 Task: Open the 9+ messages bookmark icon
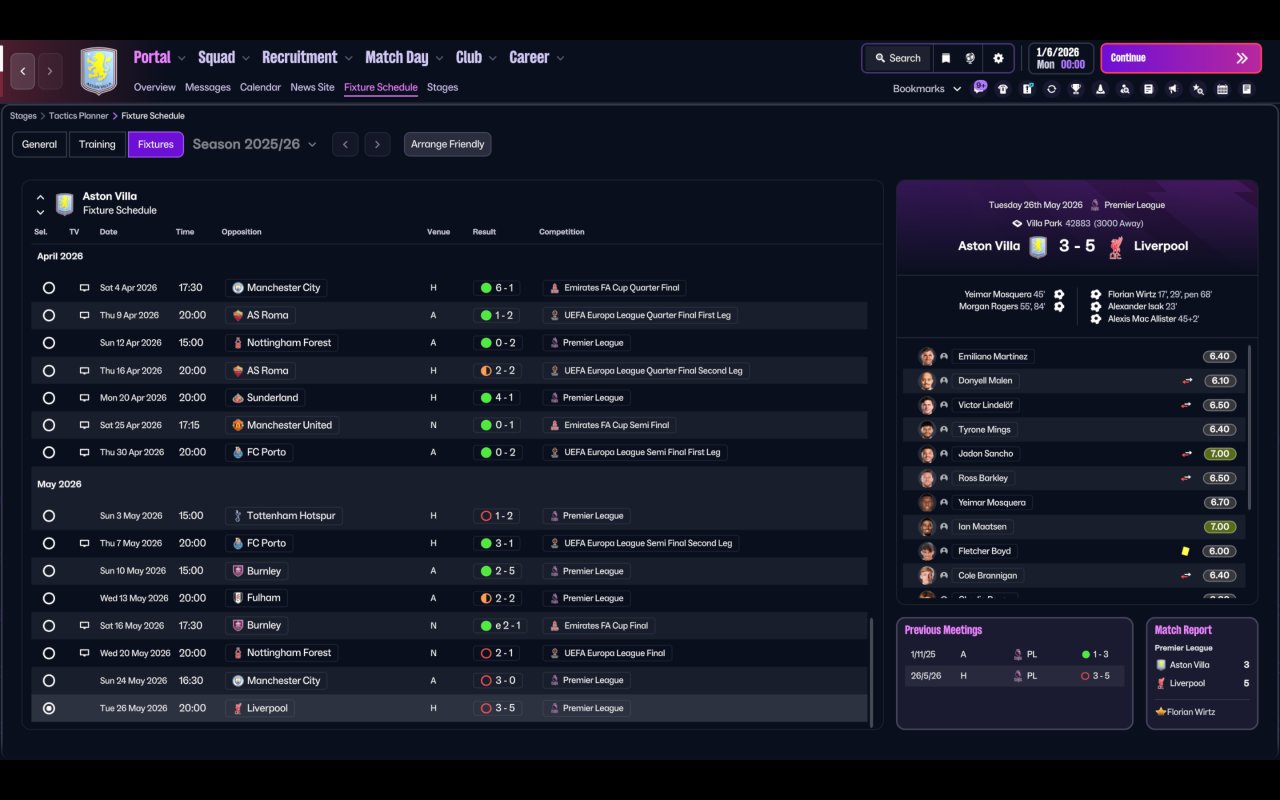[x=980, y=87]
